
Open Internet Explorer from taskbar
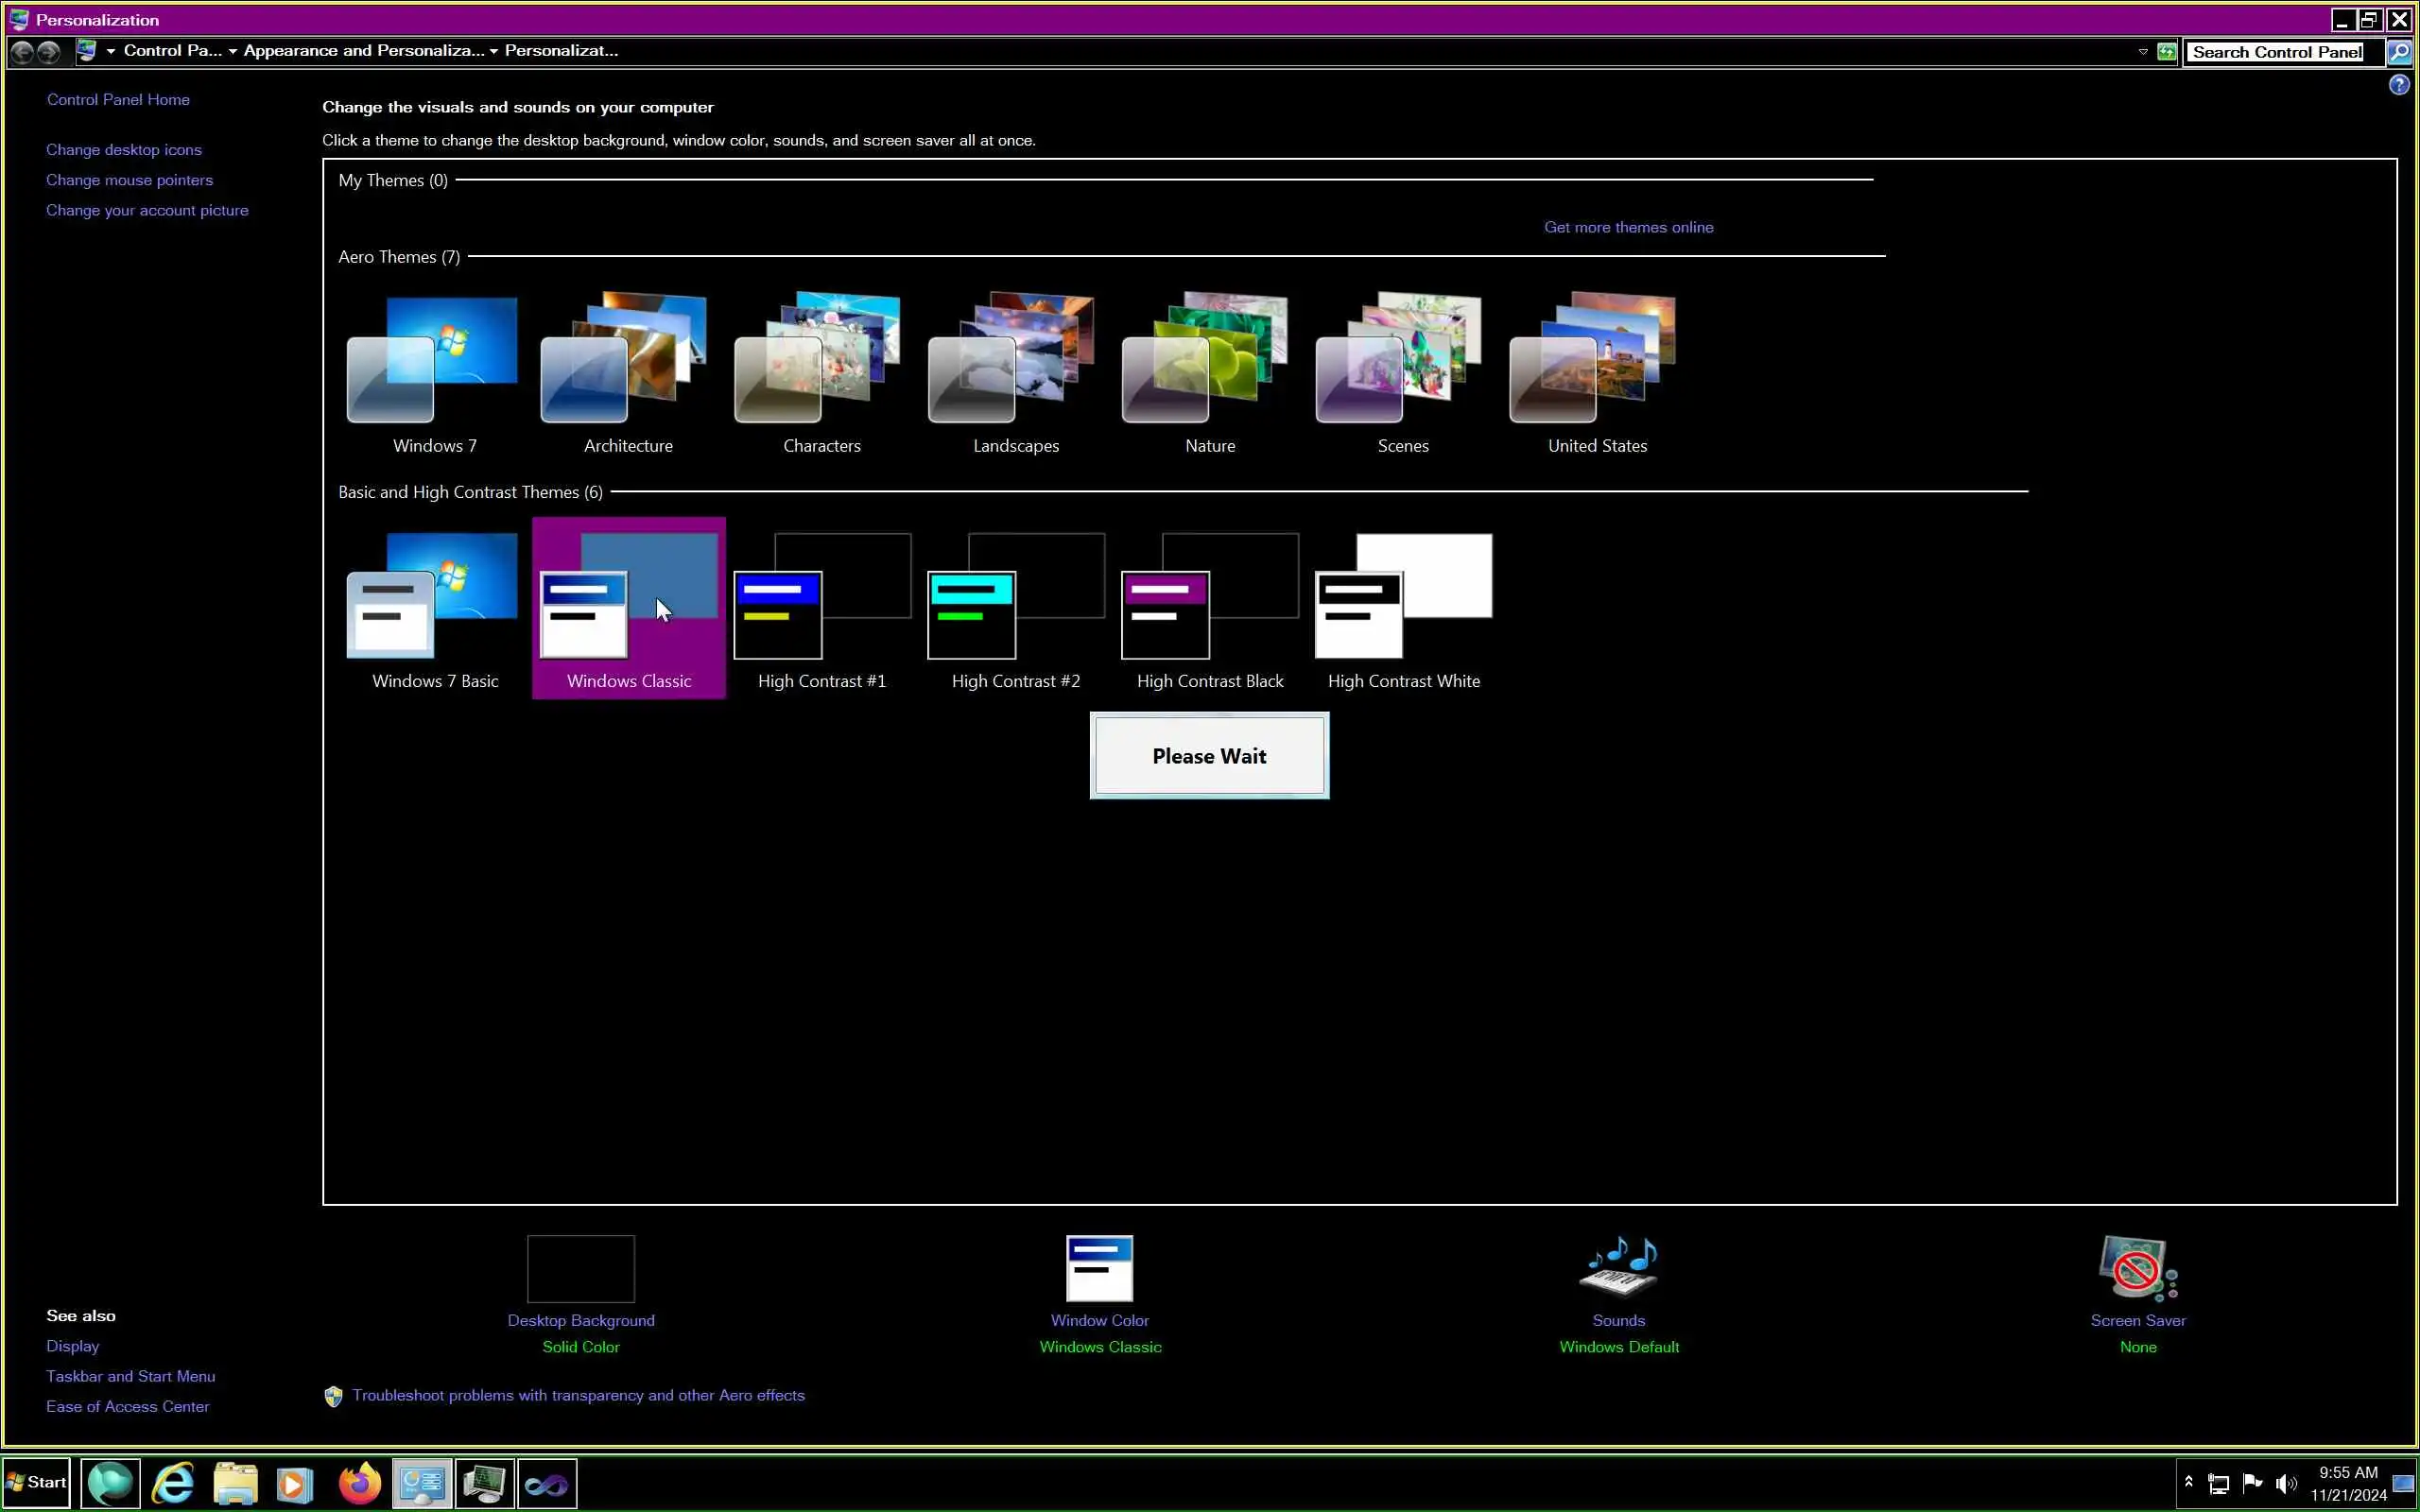(173, 1483)
